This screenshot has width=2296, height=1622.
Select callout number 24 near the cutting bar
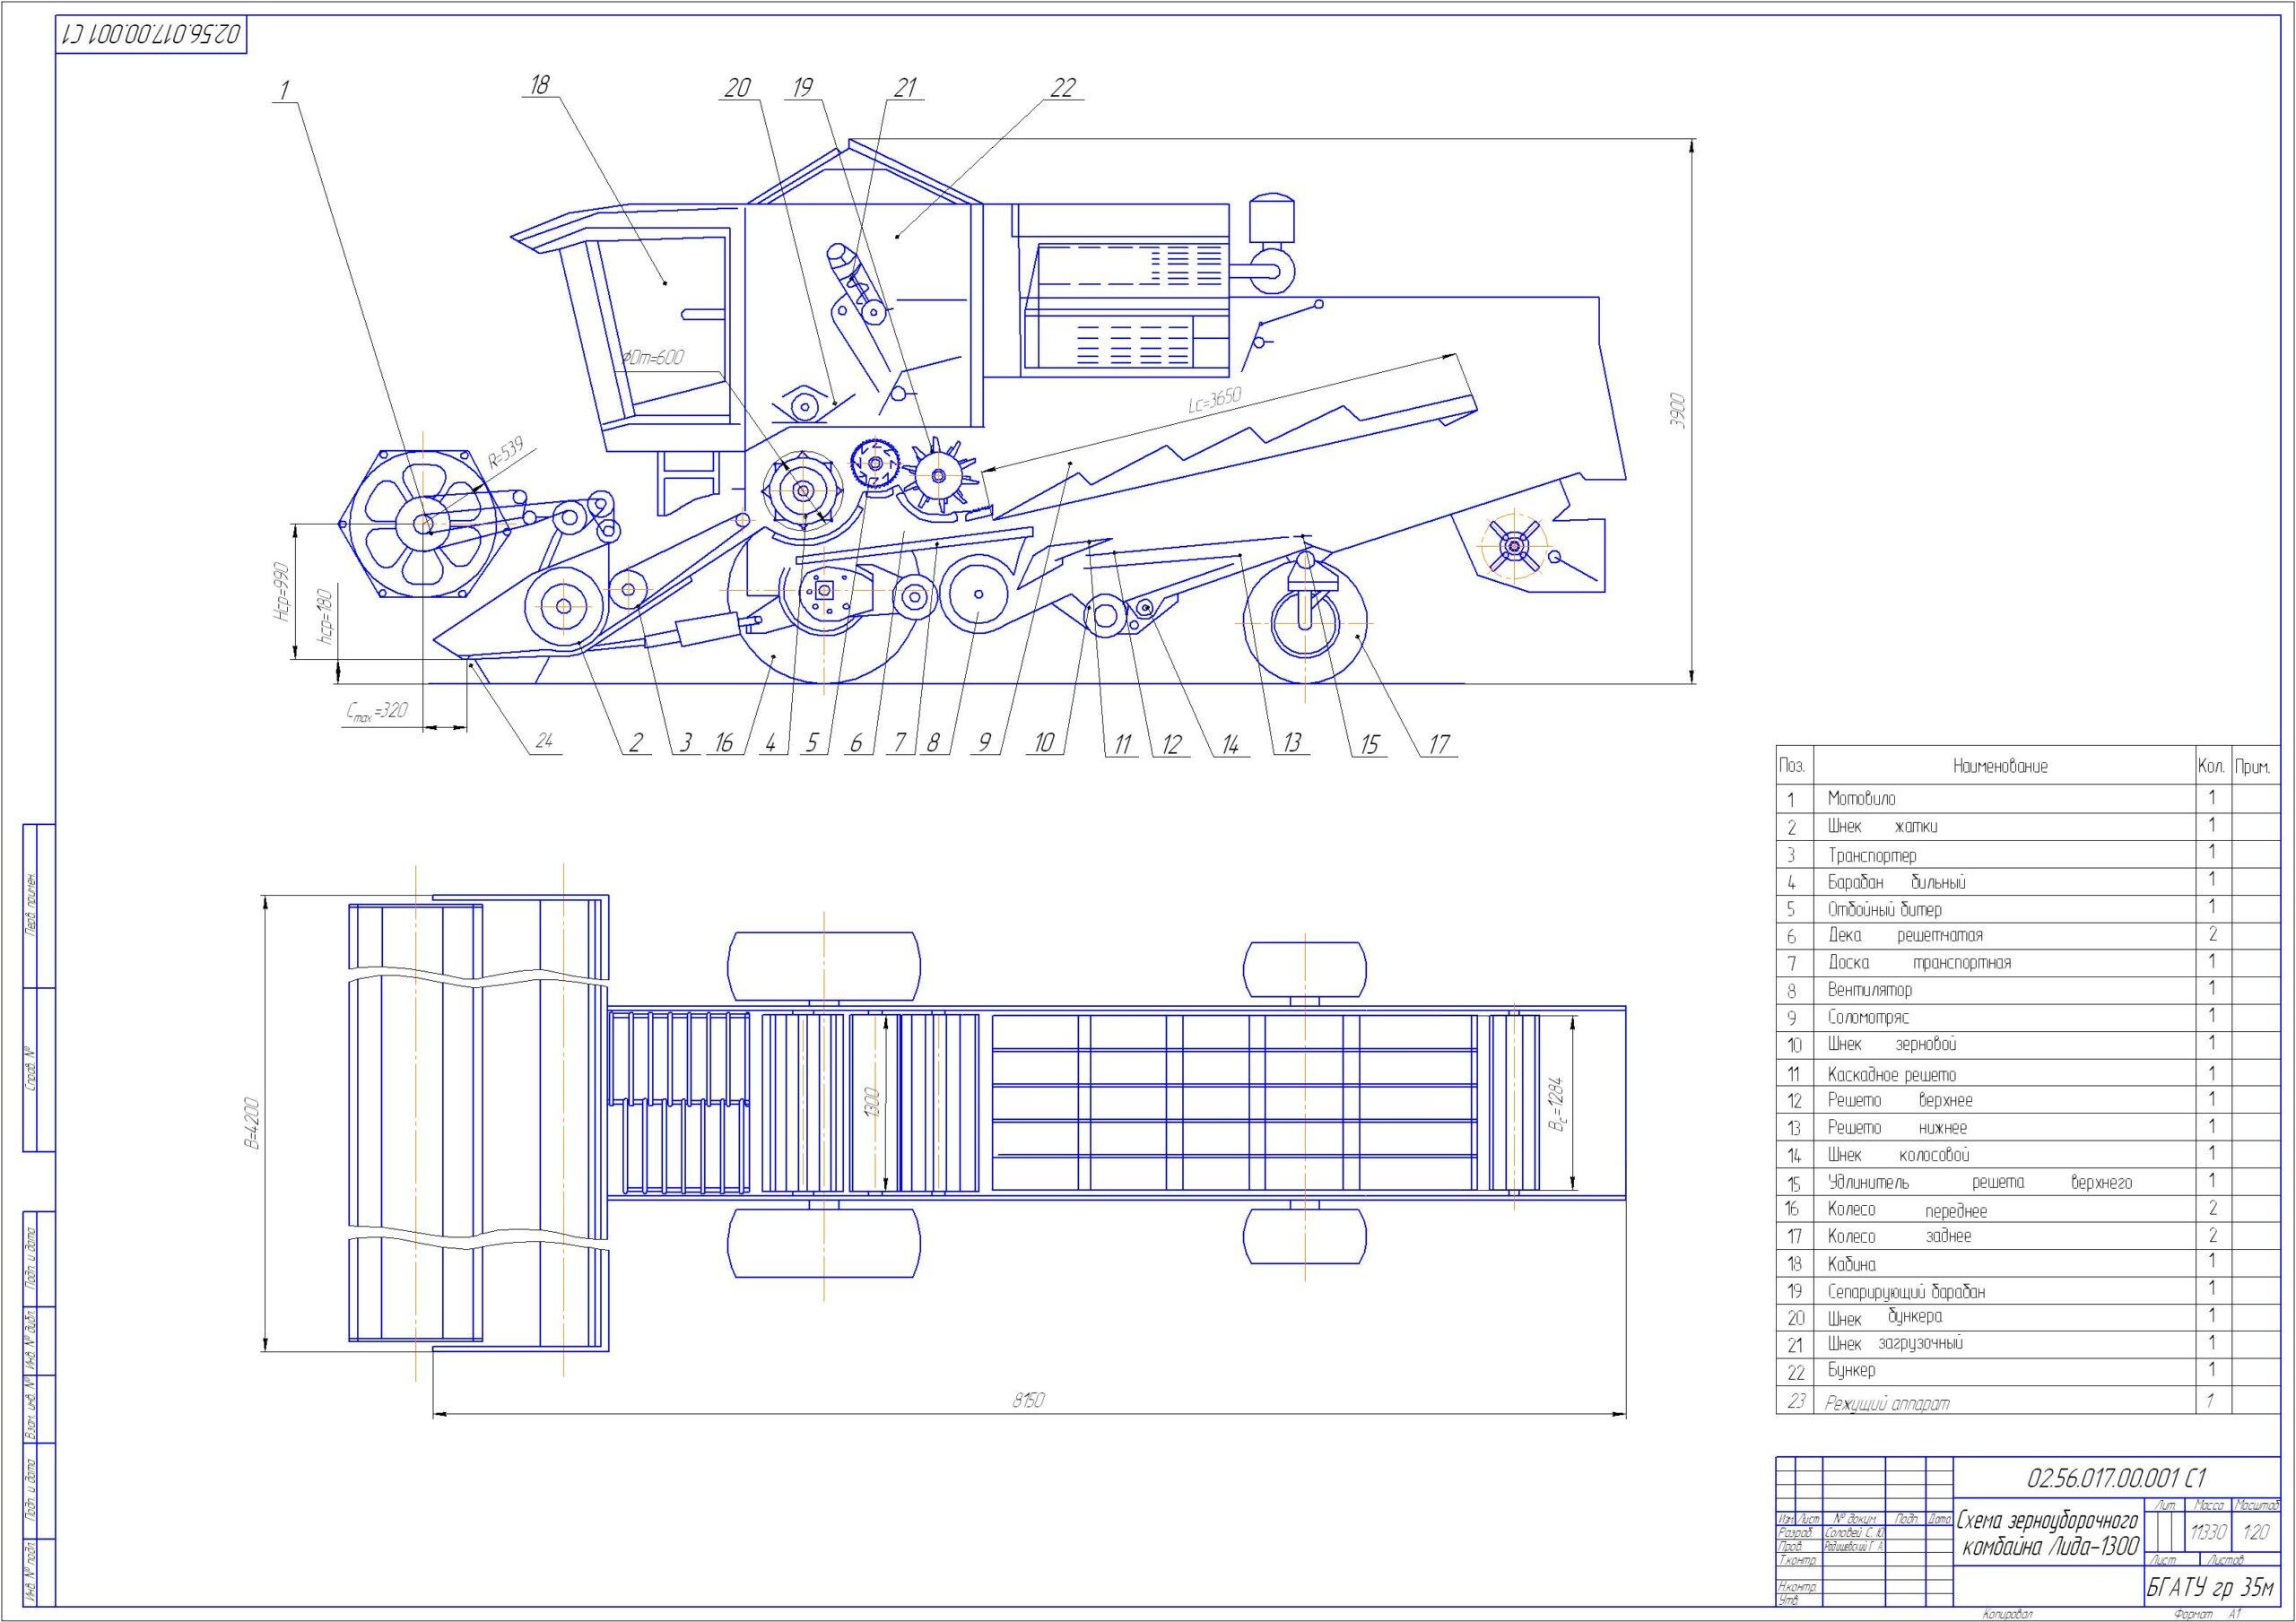coord(544,741)
